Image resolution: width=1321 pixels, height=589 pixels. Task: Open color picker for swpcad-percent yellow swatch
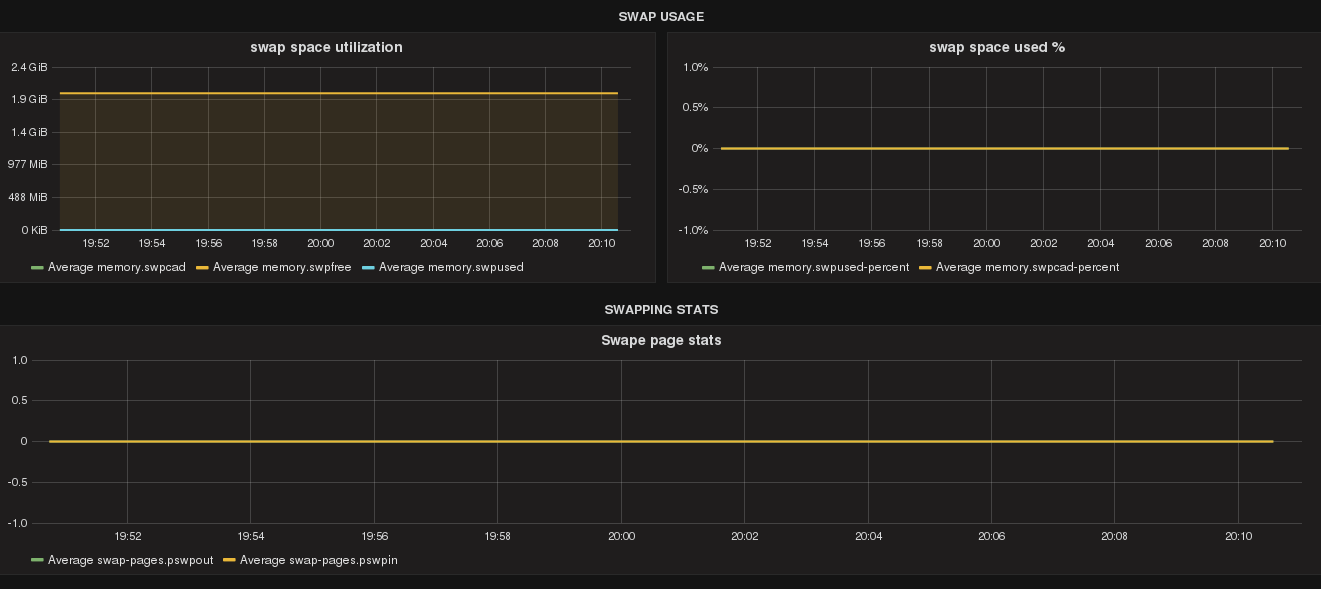pos(925,268)
